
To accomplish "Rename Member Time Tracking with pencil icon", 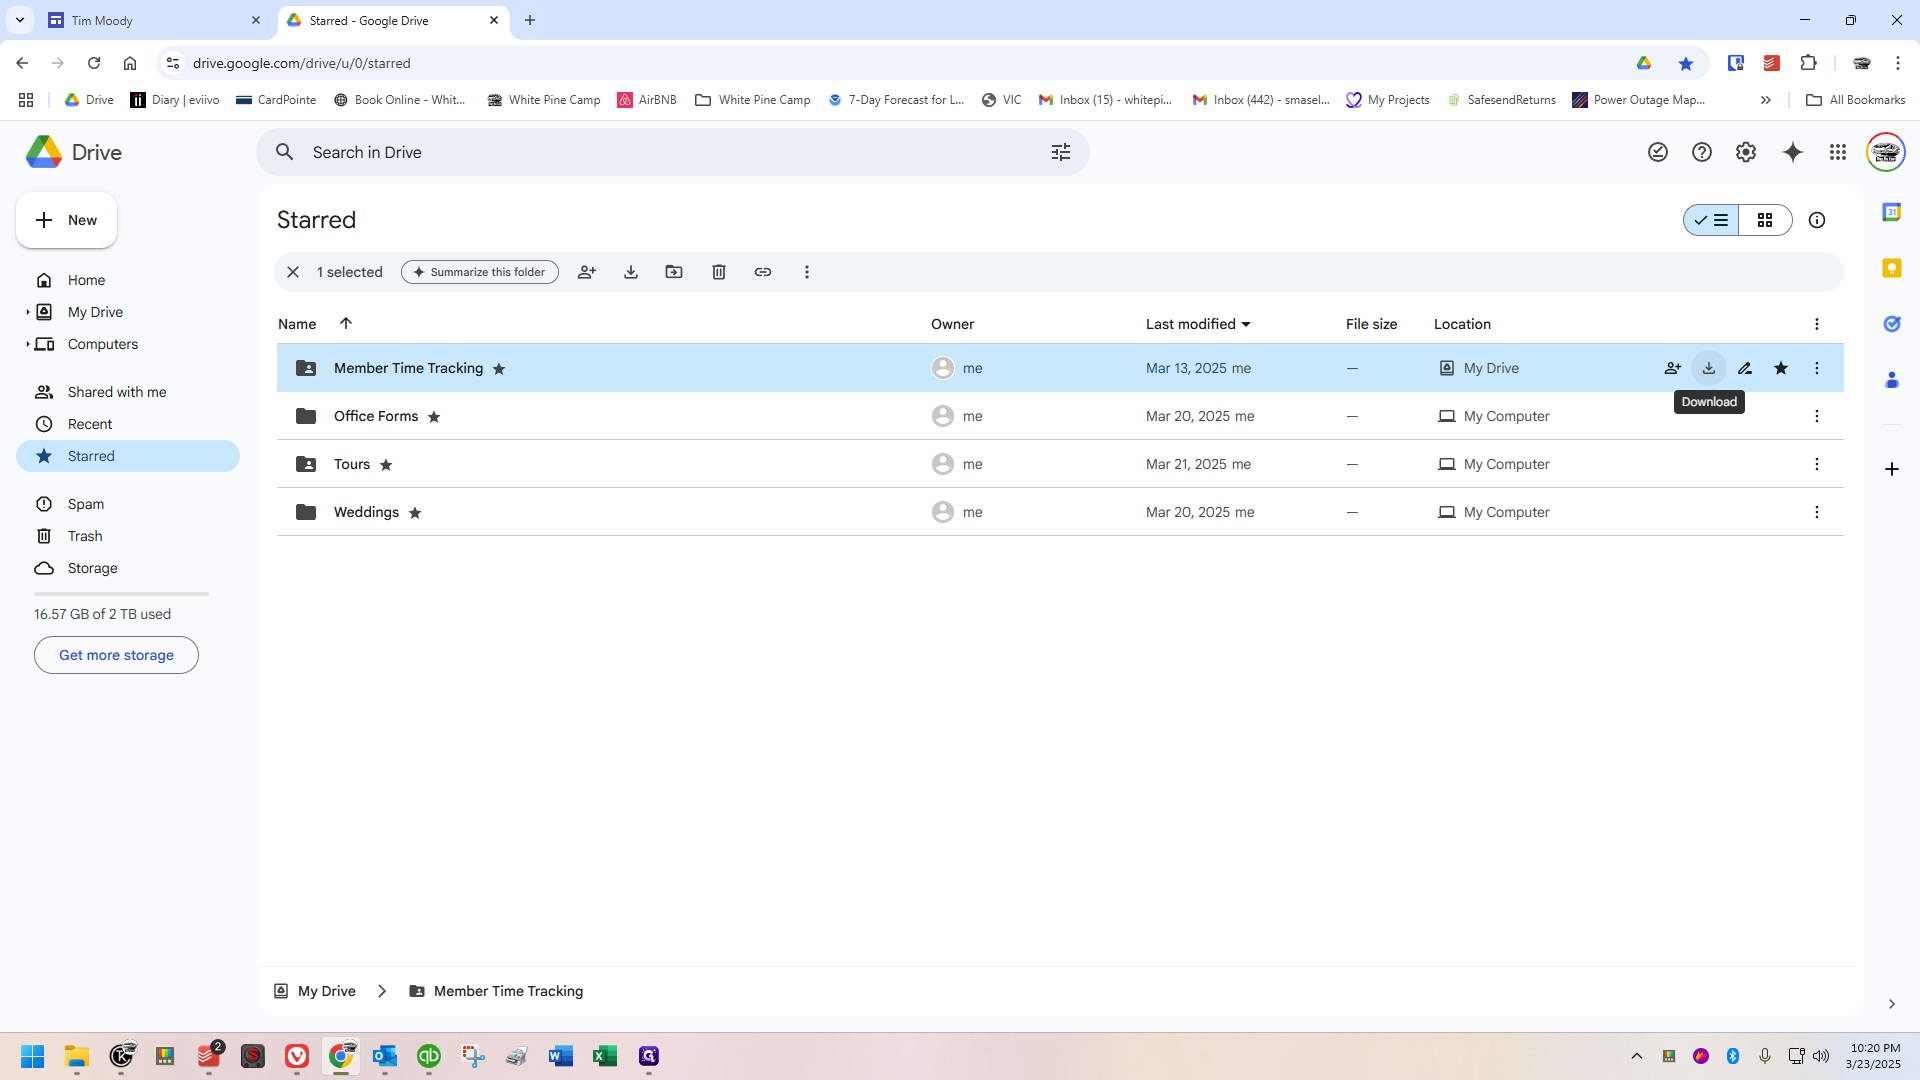I will (x=1745, y=368).
